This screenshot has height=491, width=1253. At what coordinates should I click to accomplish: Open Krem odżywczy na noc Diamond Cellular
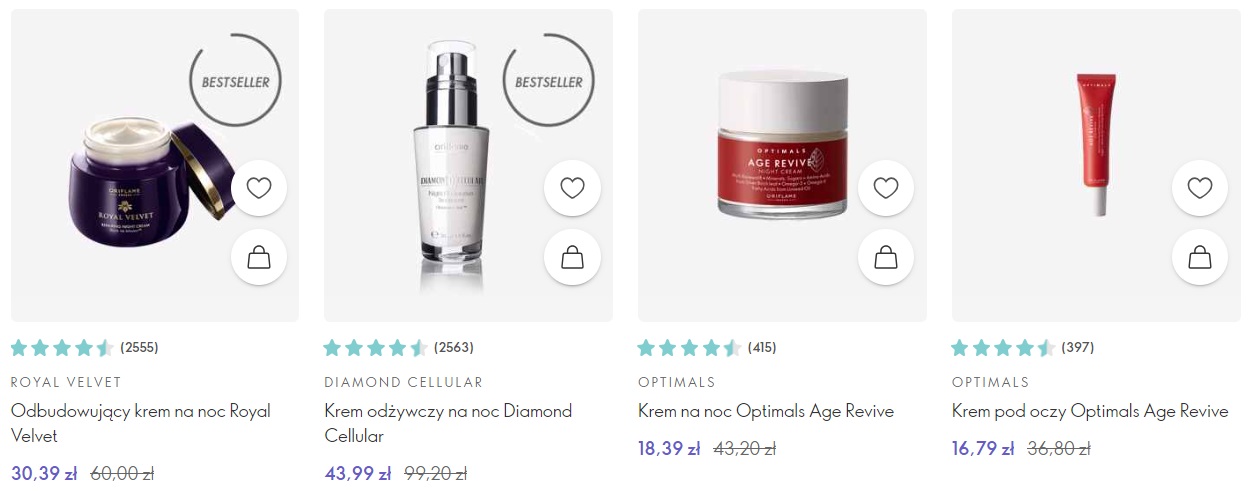point(448,423)
